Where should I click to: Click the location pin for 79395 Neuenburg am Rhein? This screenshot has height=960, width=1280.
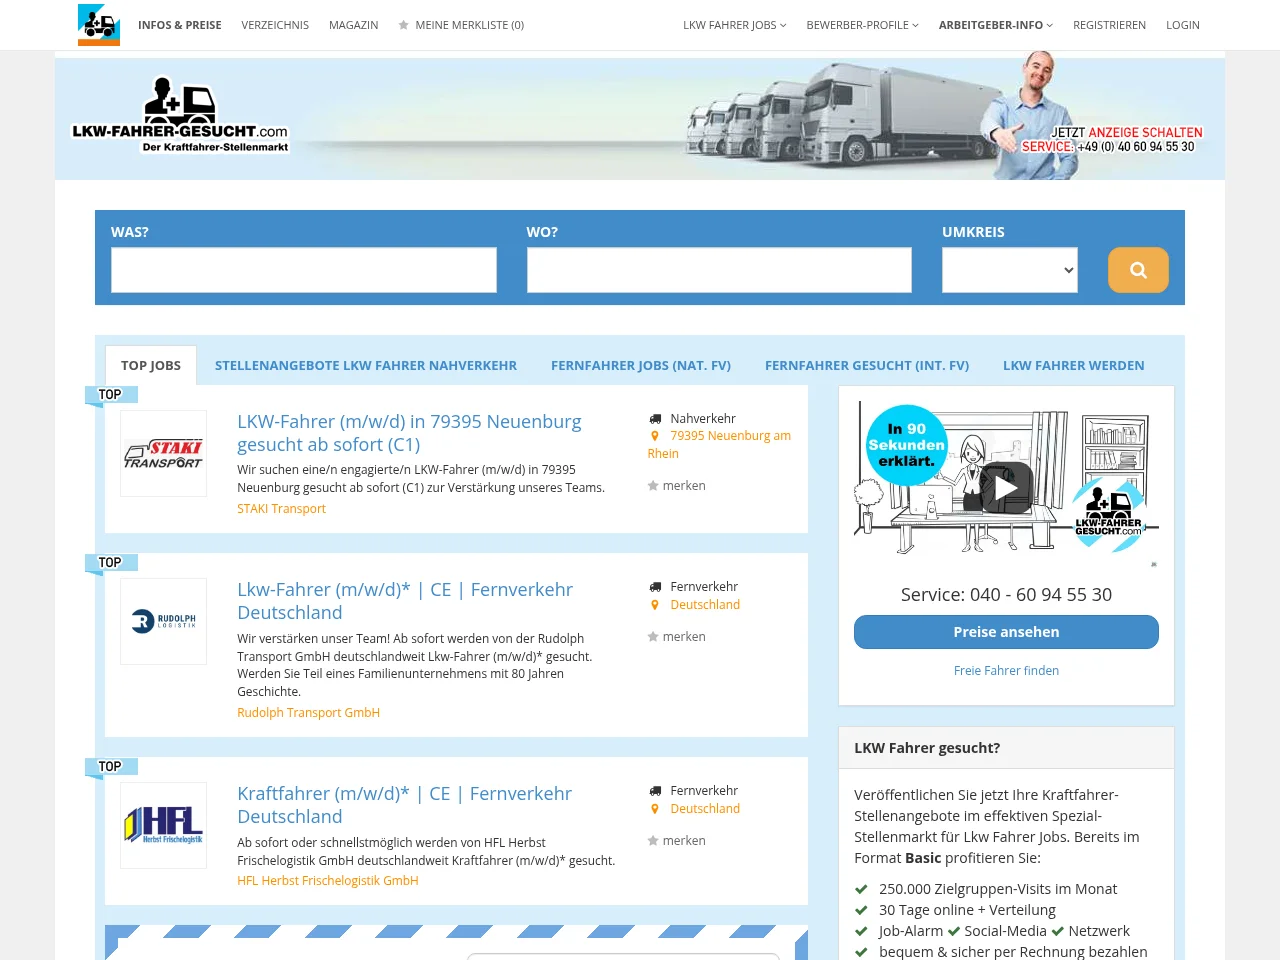pyautogui.click(x=655, y=436)
